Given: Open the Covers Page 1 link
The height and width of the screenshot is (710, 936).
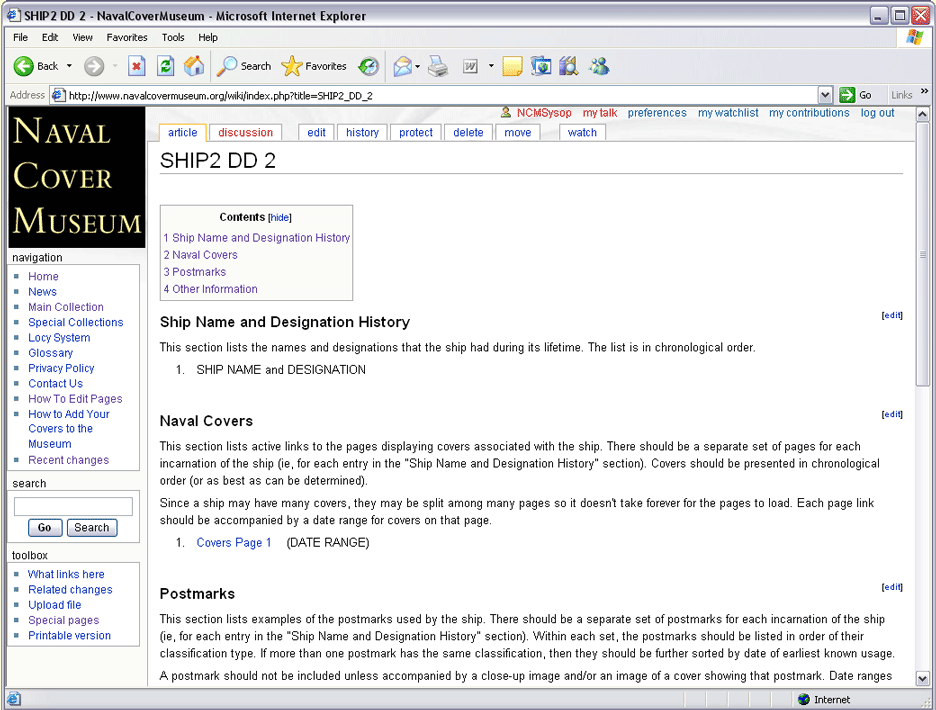Looking at the screenshot, I should click(x=234, y=543).
